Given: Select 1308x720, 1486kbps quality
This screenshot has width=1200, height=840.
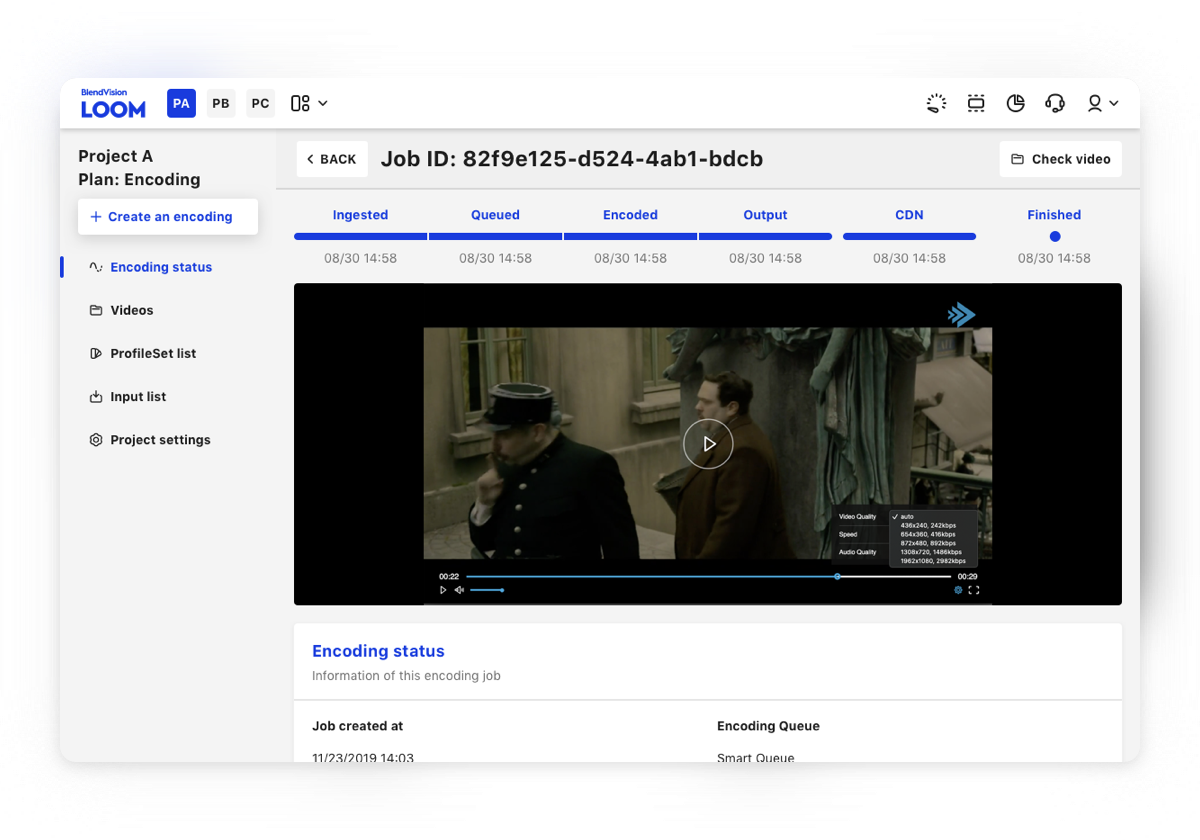Looking at the screenshot, I should [931, 552].
